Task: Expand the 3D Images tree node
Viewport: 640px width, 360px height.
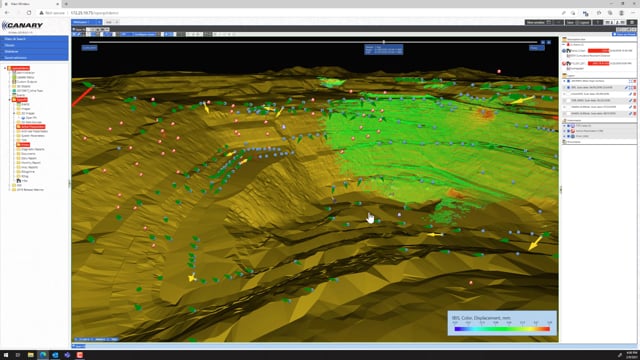Action: [14, 113]
